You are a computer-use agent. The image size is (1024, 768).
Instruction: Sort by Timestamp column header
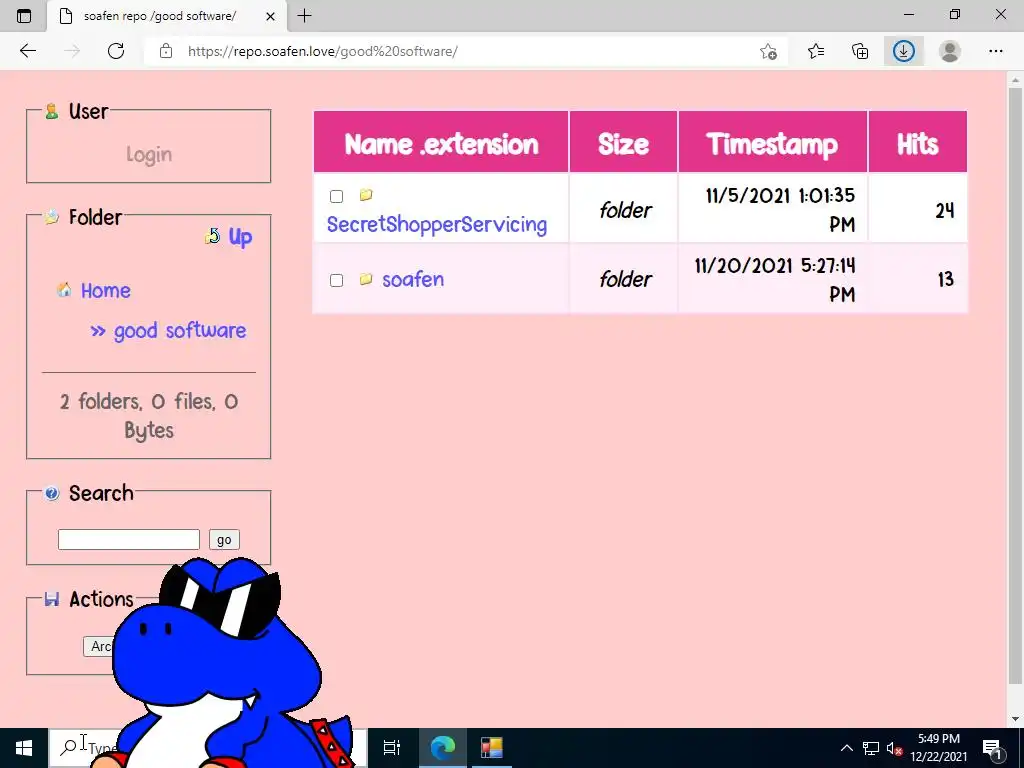tap(773, 144)
